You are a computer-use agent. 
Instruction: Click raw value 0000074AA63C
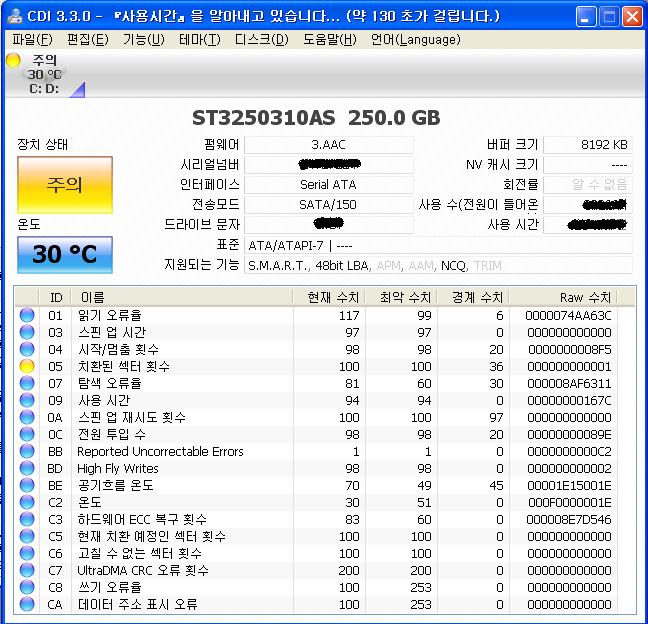[568, 315]
